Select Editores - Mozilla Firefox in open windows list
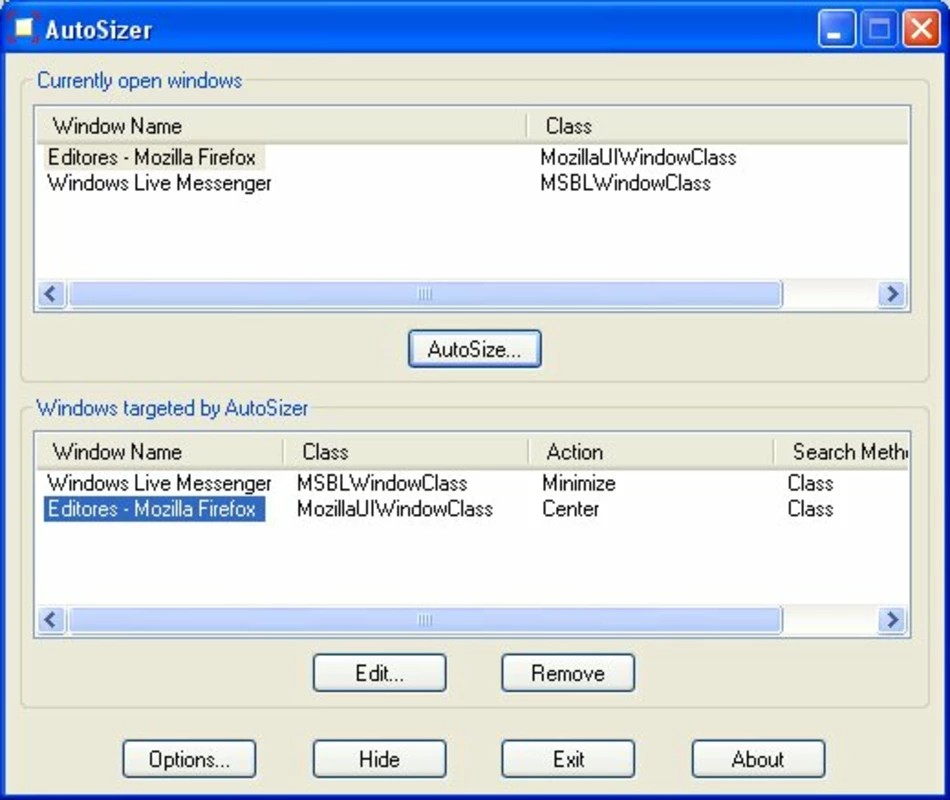 point(152,158)
